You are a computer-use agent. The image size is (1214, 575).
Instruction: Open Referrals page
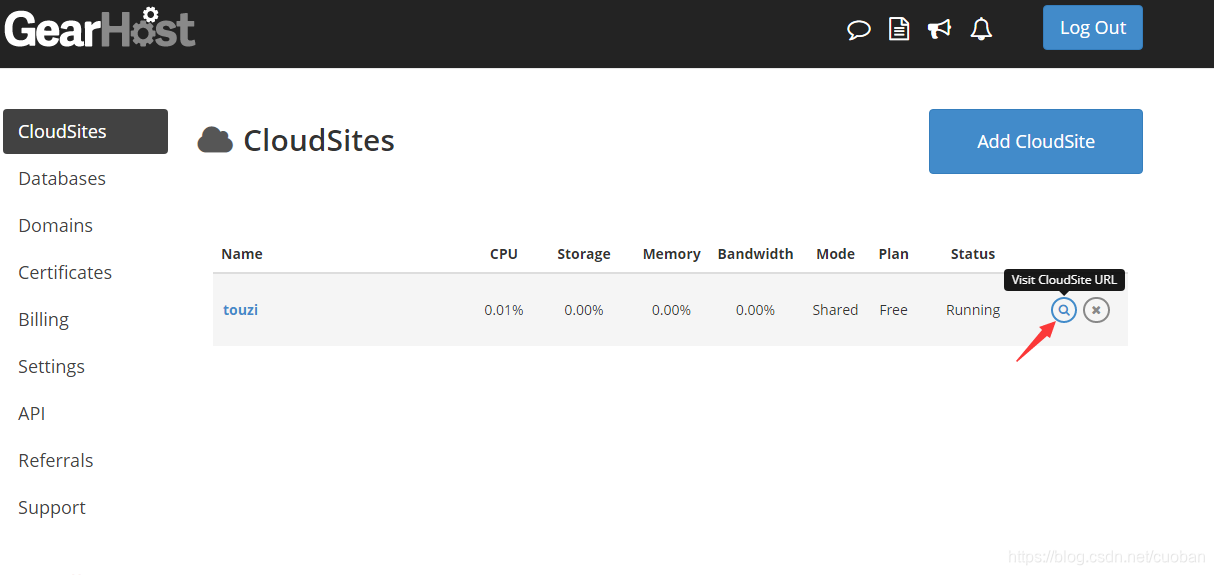[55, 461]
